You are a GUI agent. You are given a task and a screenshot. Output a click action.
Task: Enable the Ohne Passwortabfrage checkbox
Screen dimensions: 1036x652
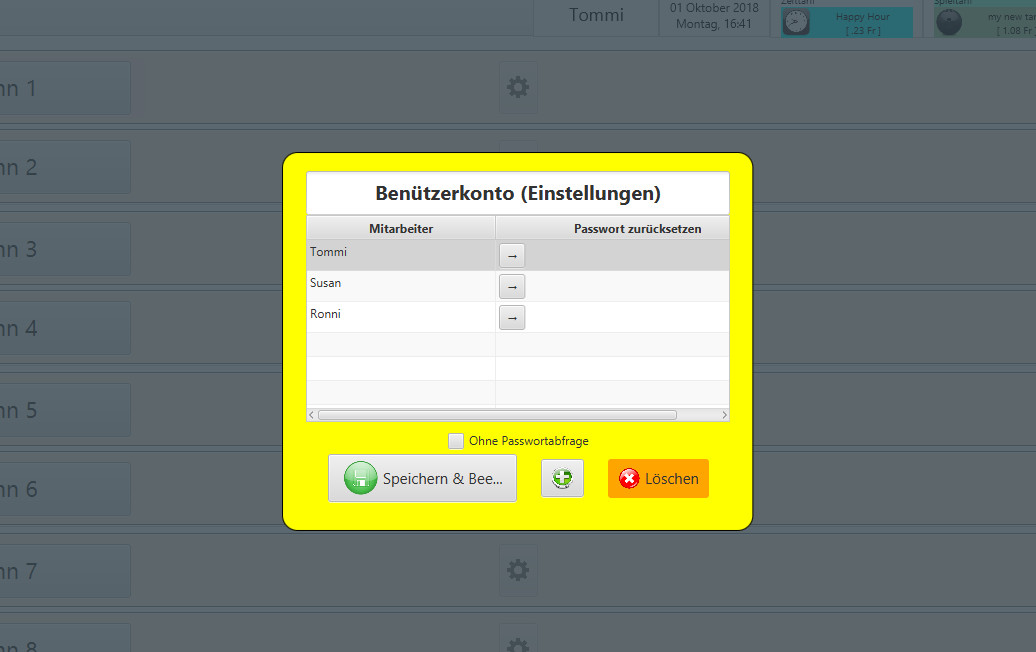(x=456, y=441)
